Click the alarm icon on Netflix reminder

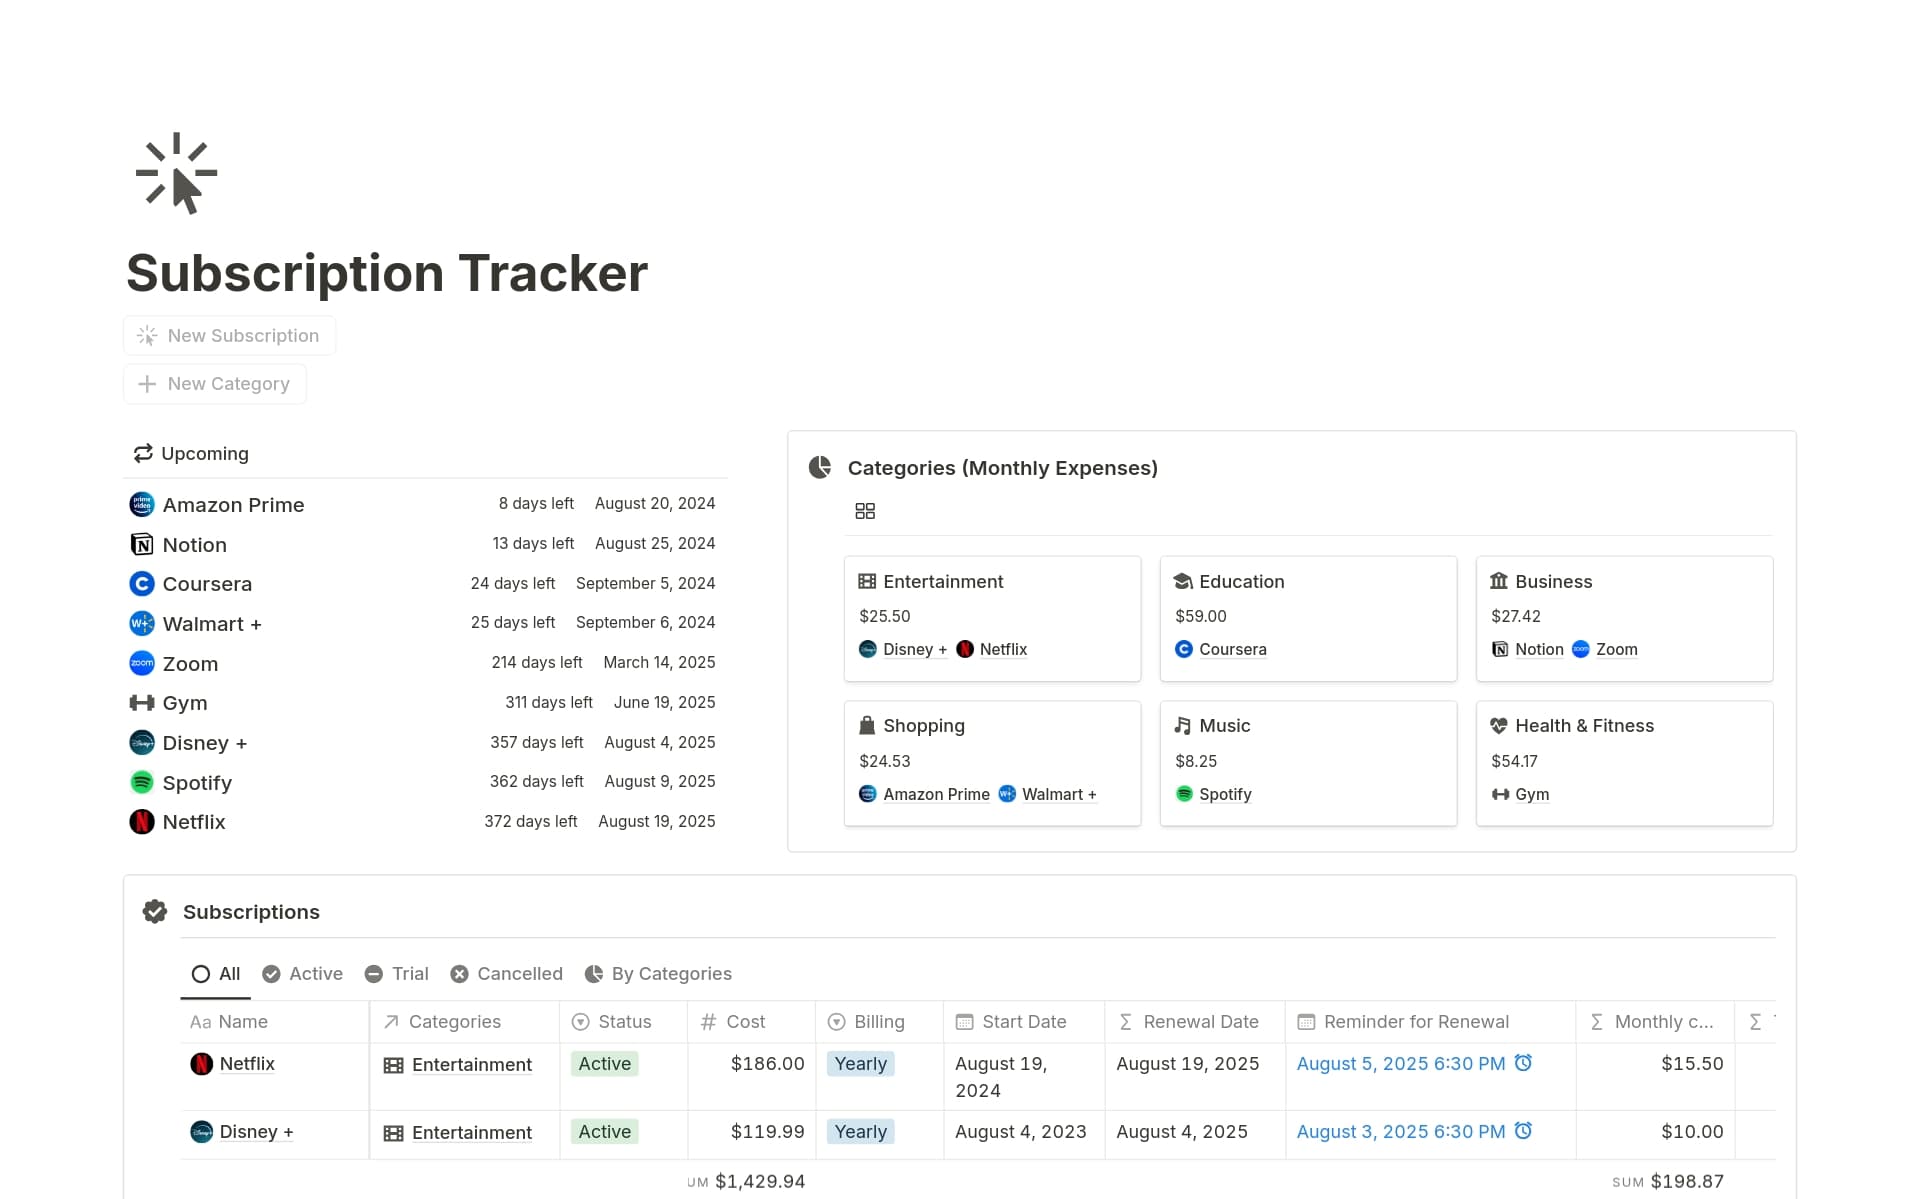[1523, 1062]
